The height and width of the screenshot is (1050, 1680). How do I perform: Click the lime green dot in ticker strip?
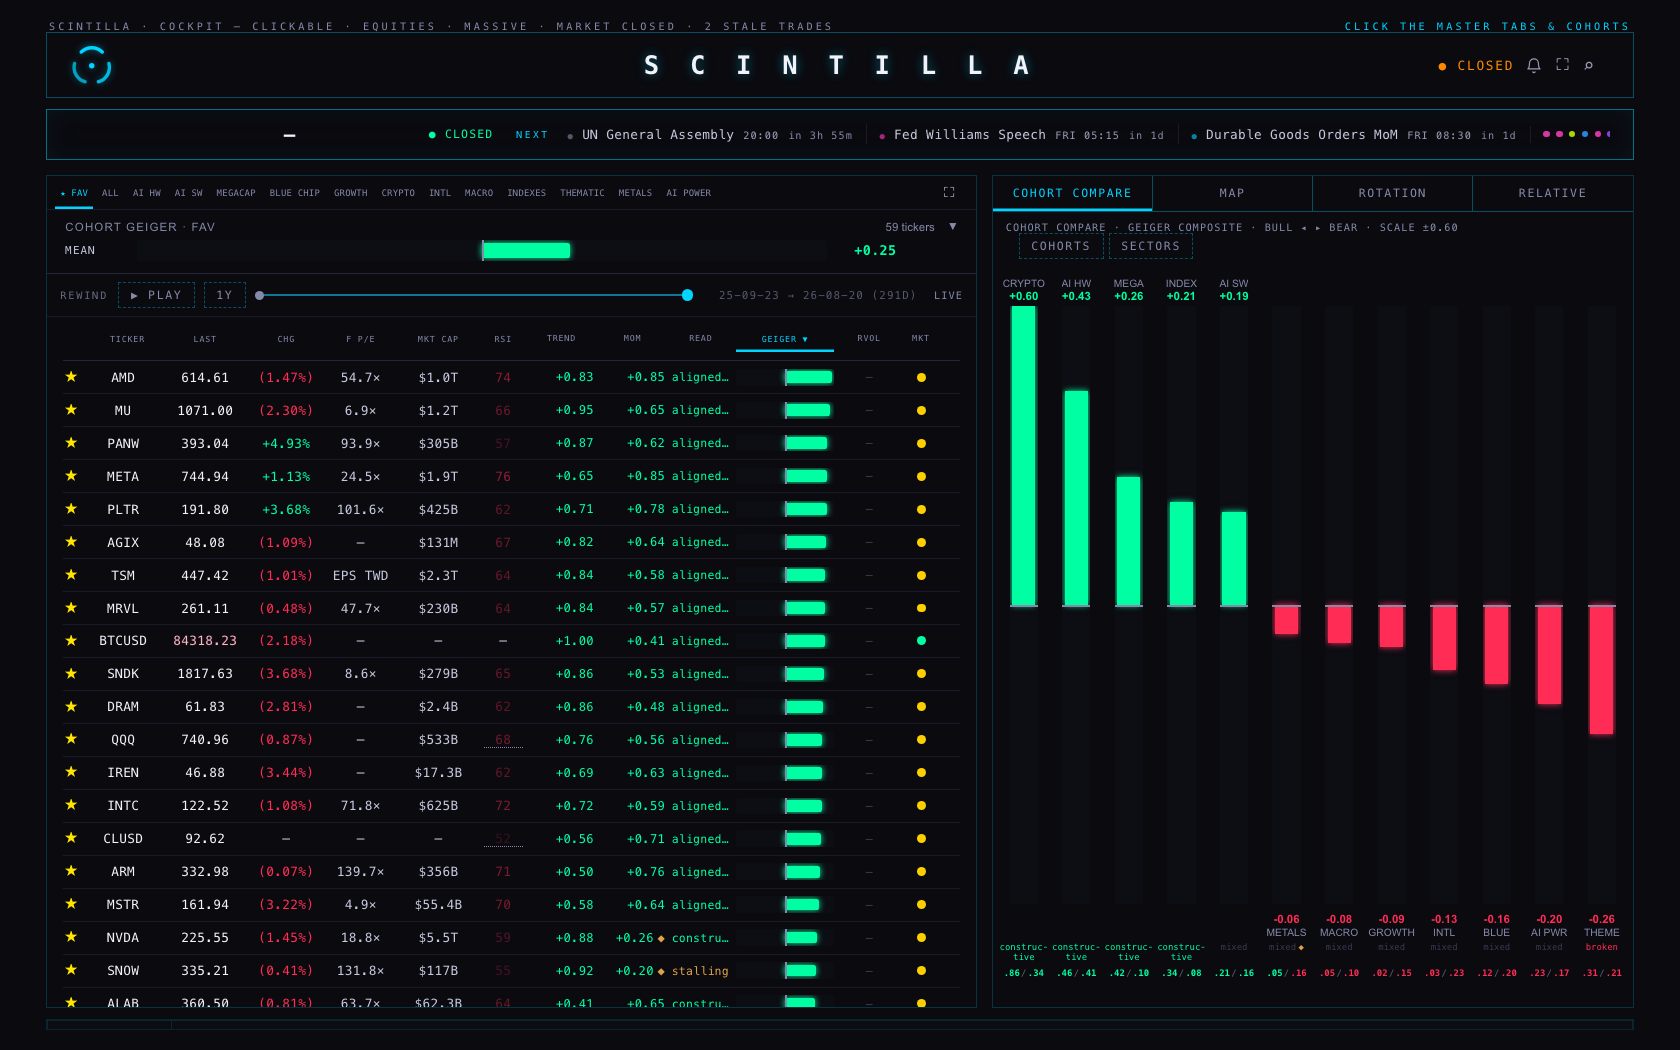pyautogui.click(x=1571, y=134)
